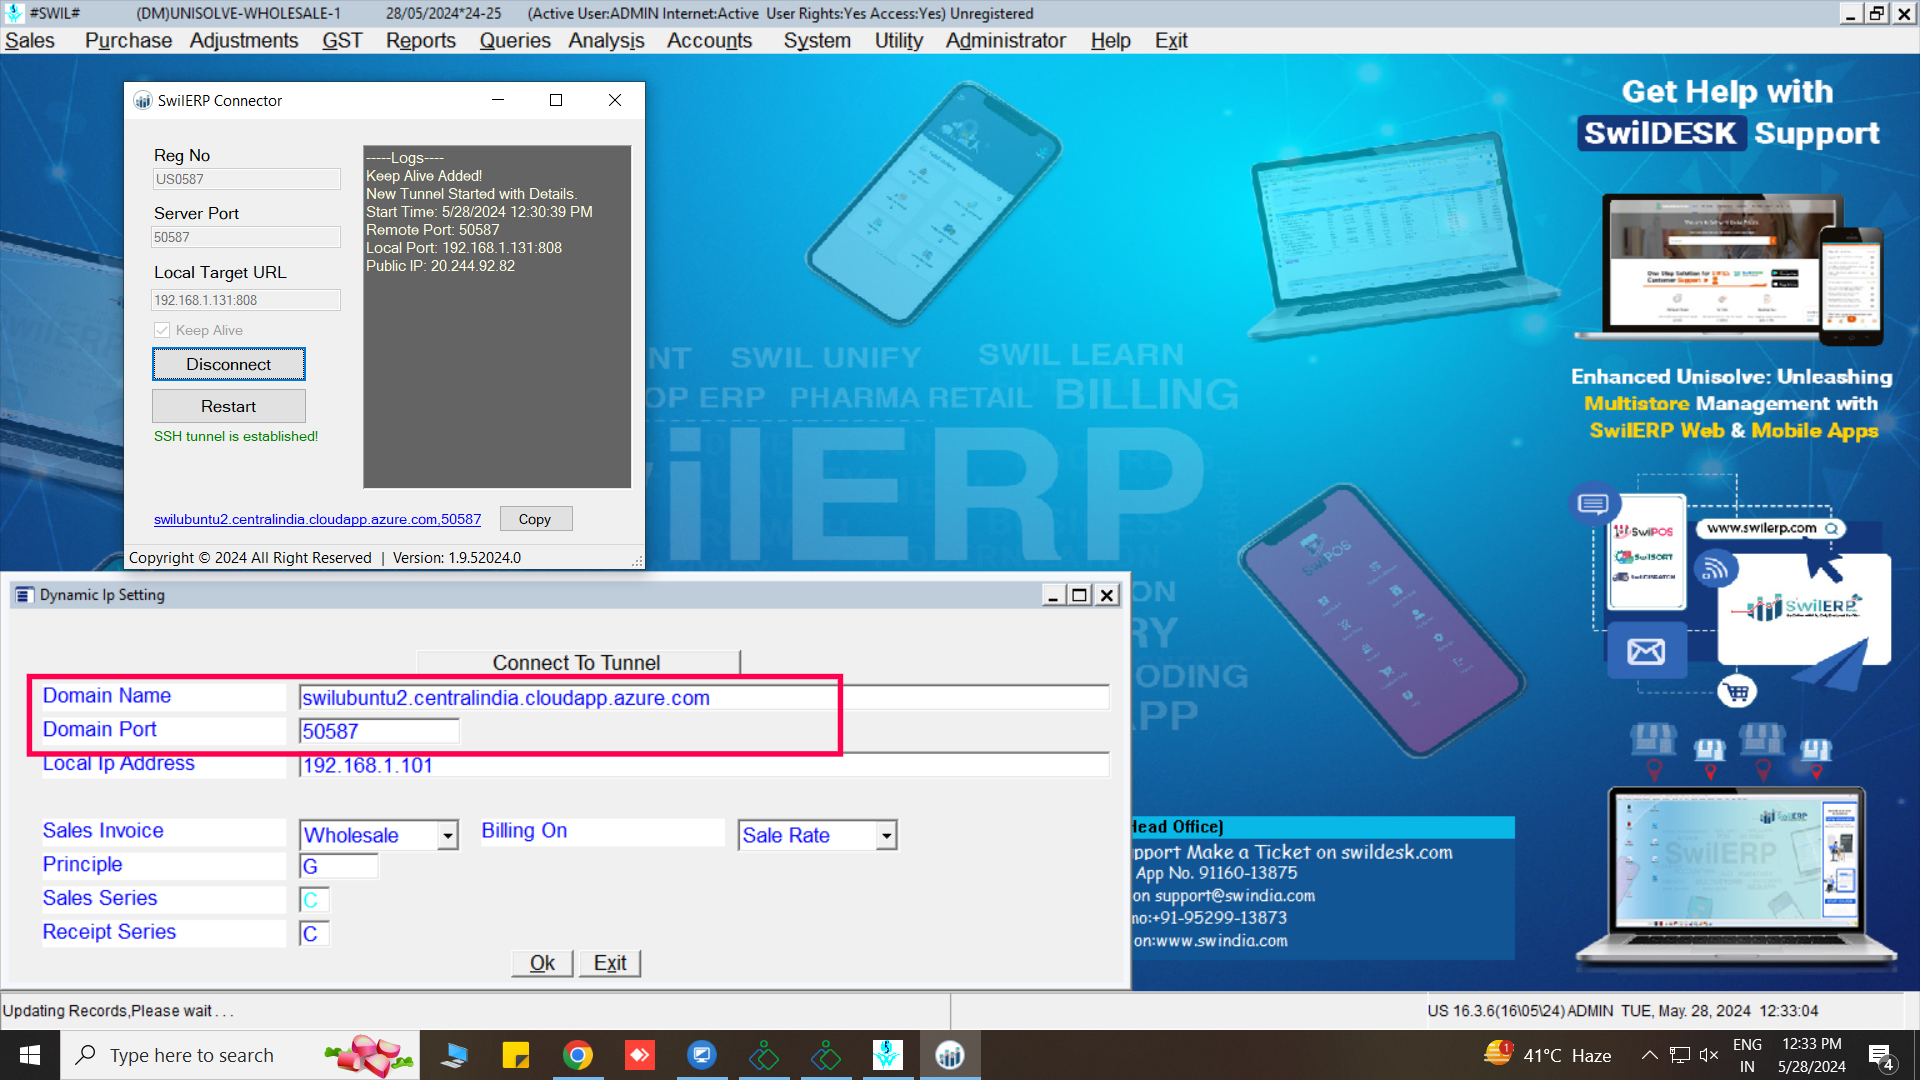Open SwilERP Connector from the taskbar

[x=950, y=1055]
